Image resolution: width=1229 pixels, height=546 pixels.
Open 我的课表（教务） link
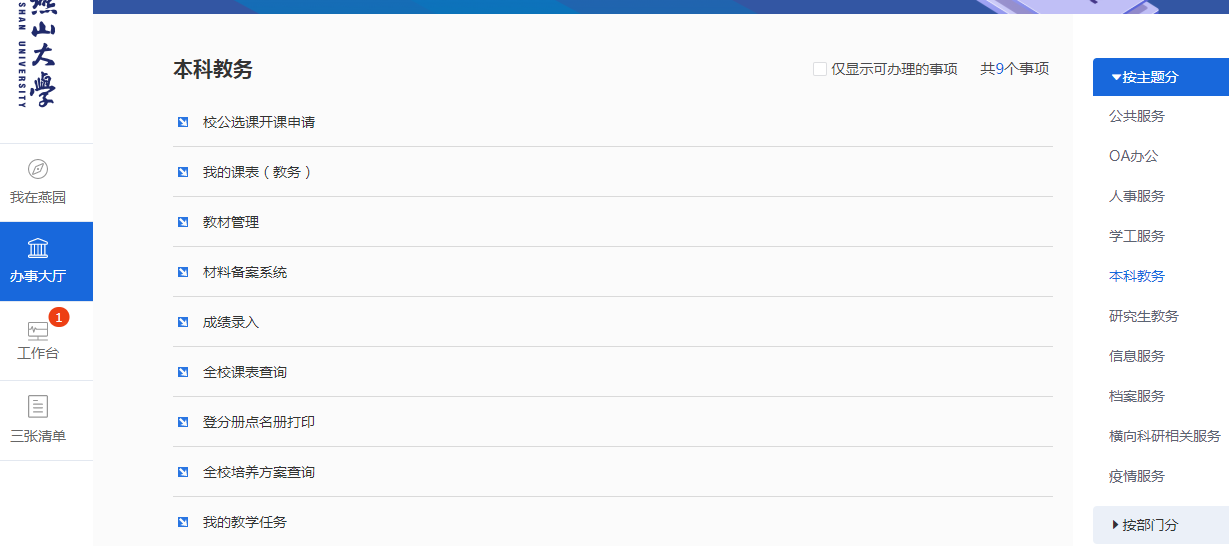click(258, 172)
